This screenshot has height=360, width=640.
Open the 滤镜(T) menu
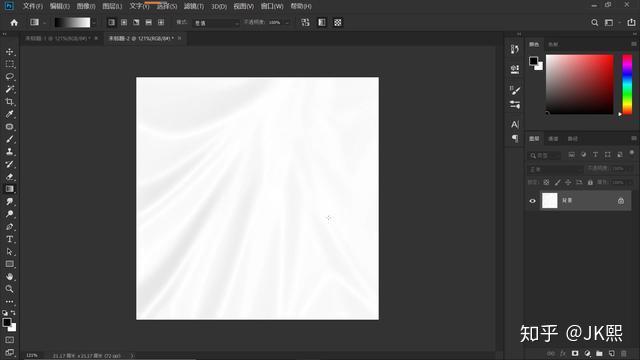[193, 6]
